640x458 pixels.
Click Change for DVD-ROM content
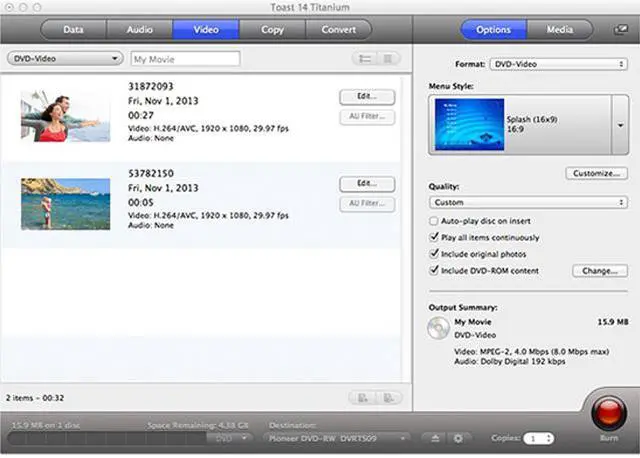[x=600, y=271]
